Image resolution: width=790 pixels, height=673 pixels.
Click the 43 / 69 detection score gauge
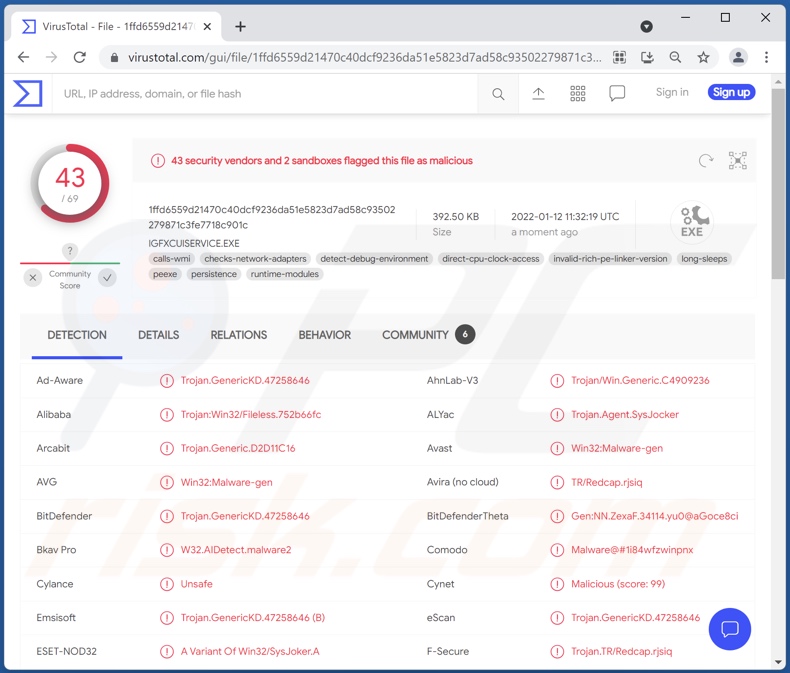(70, 184)
